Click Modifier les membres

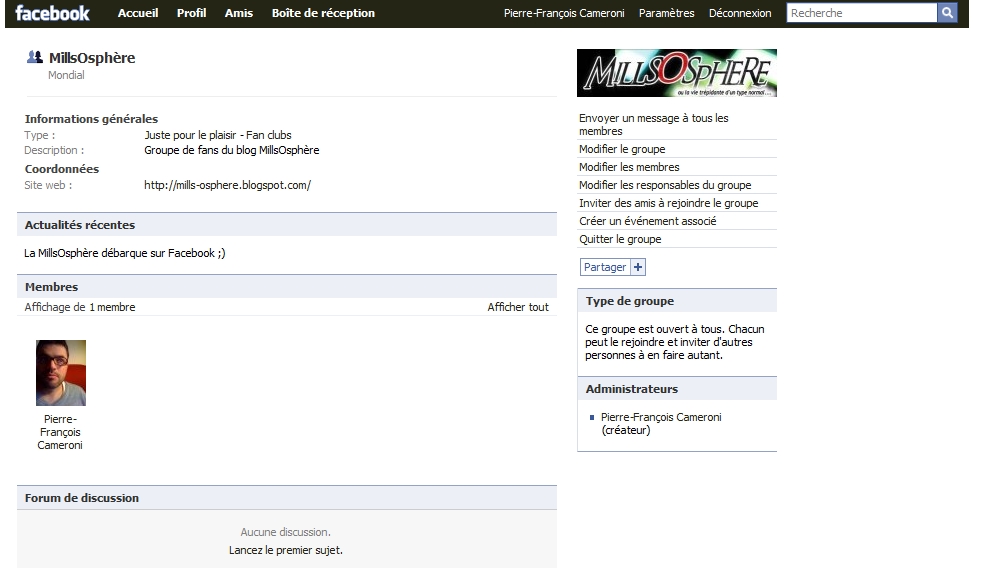point(629,167)
